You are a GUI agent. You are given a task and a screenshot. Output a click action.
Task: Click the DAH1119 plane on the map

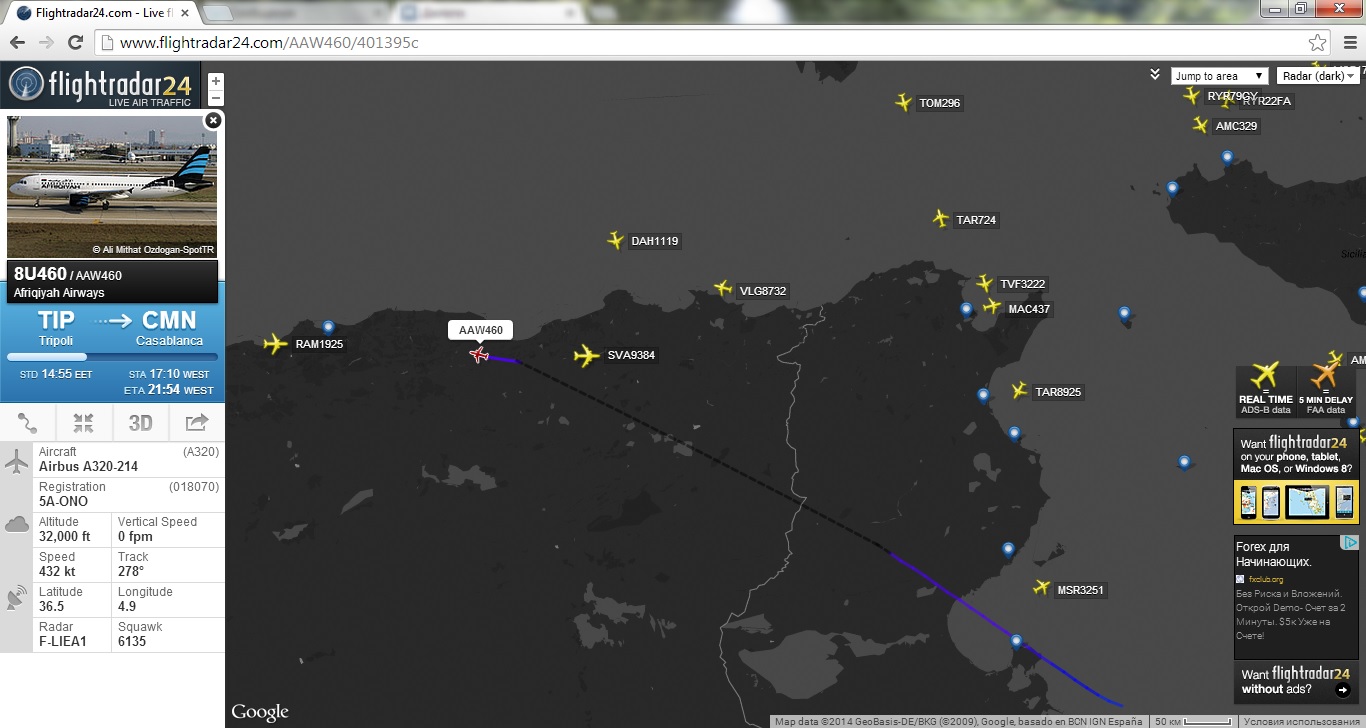[x=616, y=240]
